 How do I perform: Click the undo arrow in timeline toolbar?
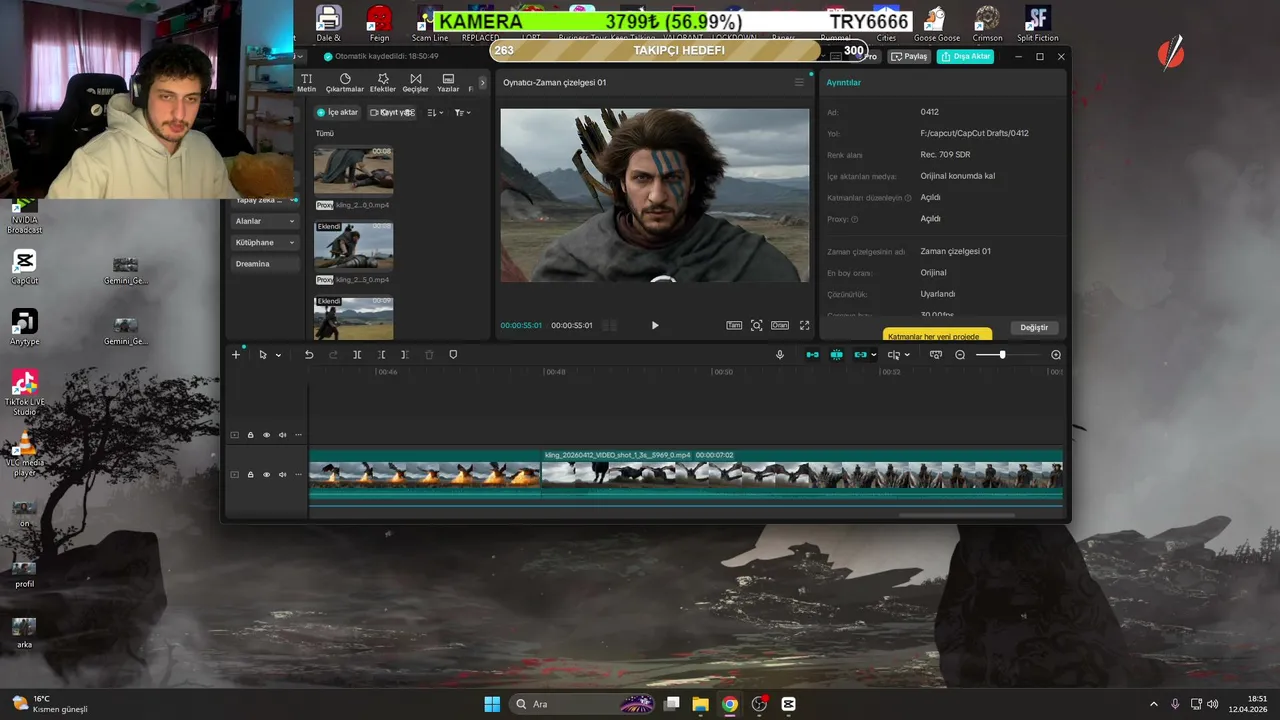309,355
